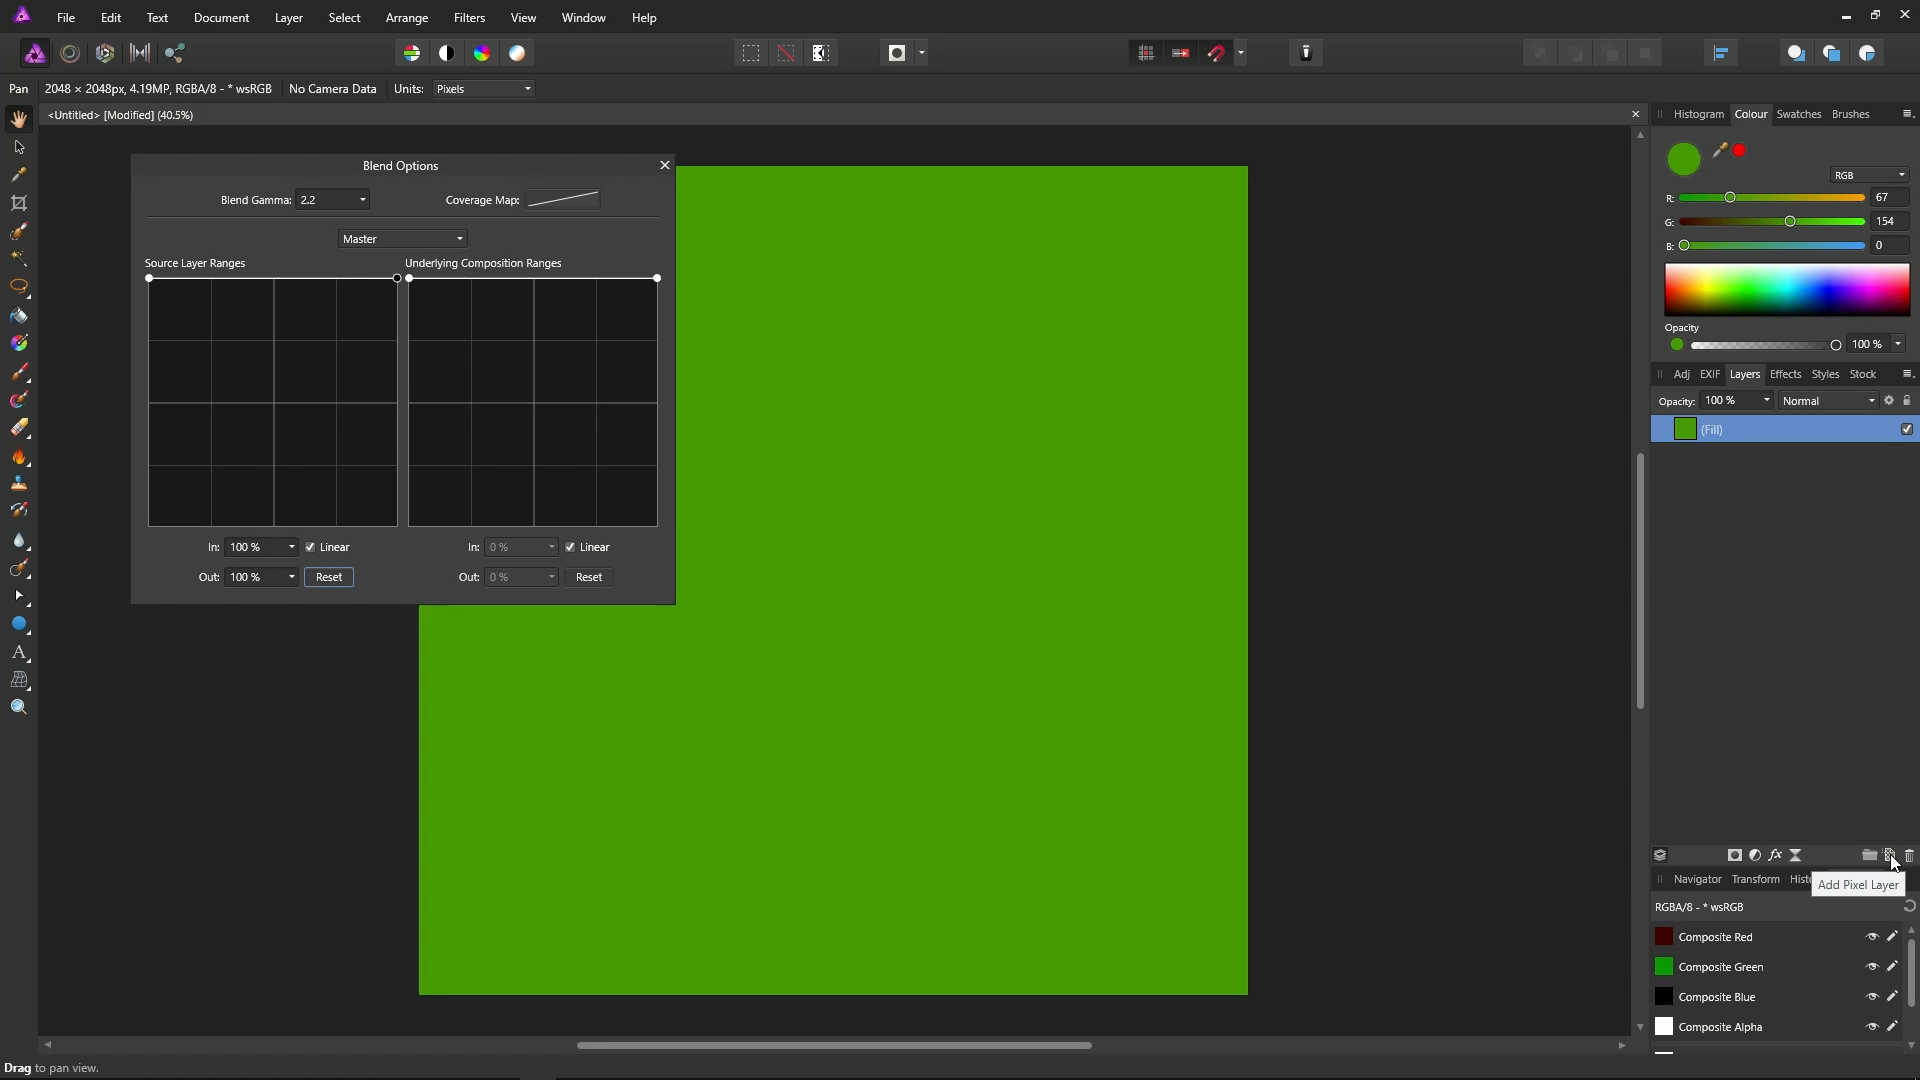Click Reset under Underlying Composition Ranges
This screenshot has width=1920, height=1080.
tap(589, 577)
